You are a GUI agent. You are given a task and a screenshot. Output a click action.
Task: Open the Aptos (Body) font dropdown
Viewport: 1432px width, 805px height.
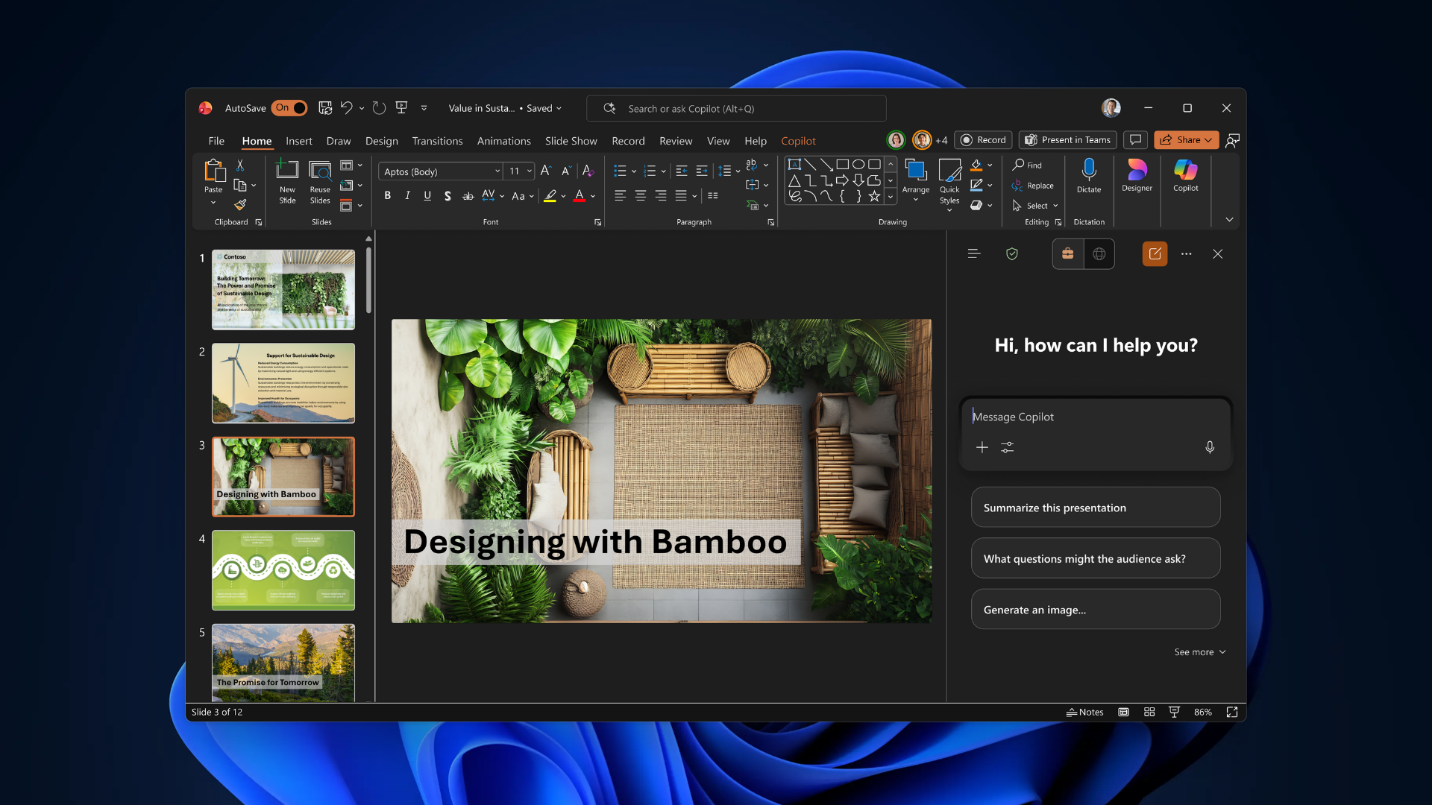tap(497, 171)
